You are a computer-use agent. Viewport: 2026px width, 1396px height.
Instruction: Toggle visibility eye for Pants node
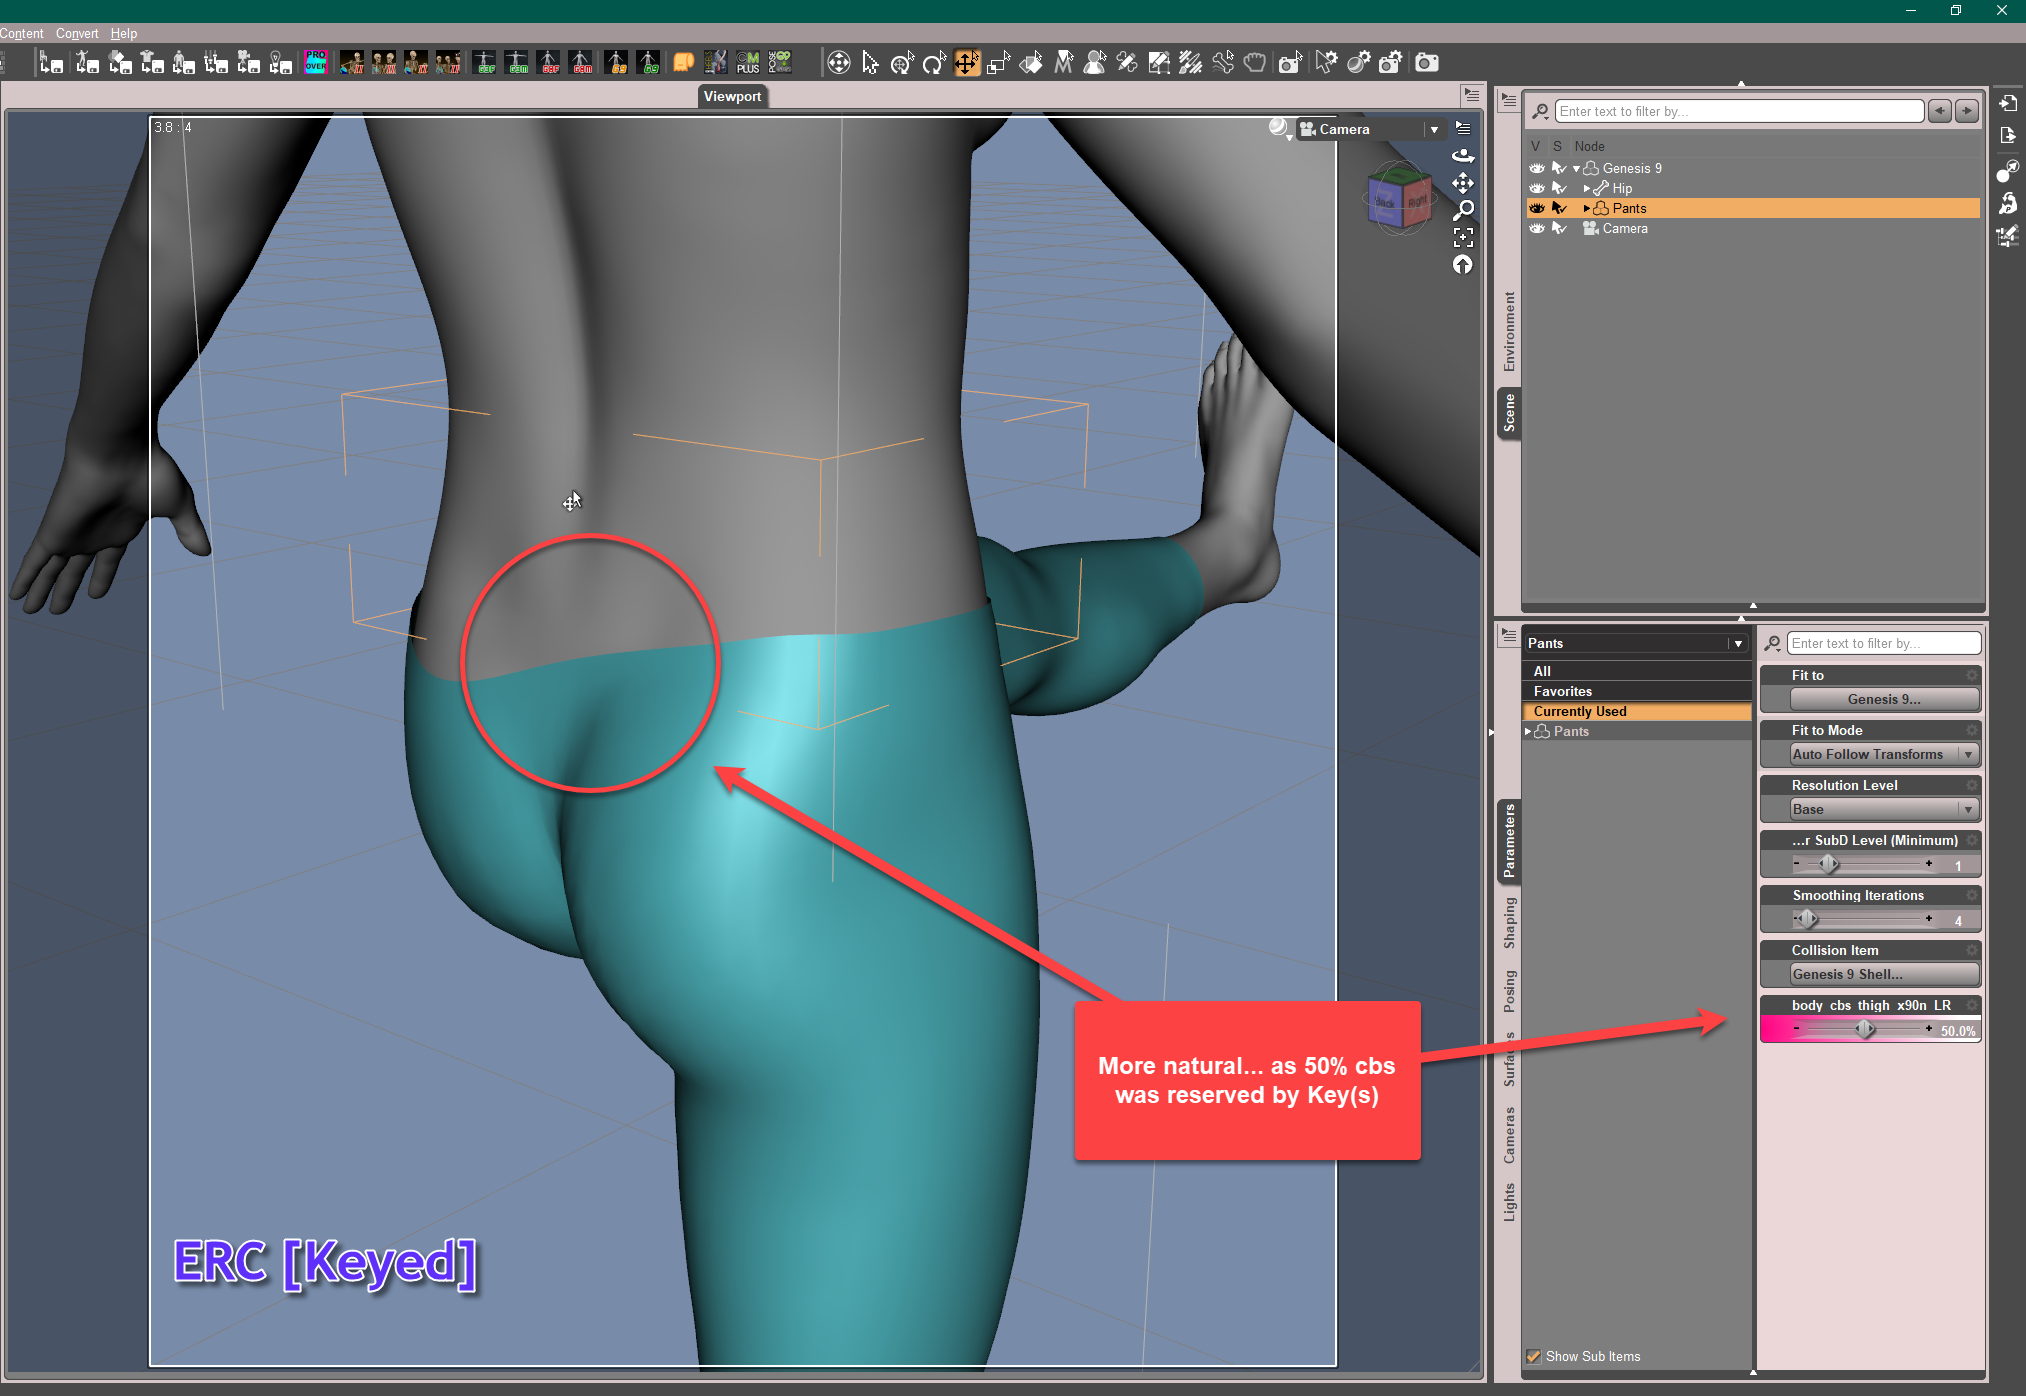[x=1537, y=208]
